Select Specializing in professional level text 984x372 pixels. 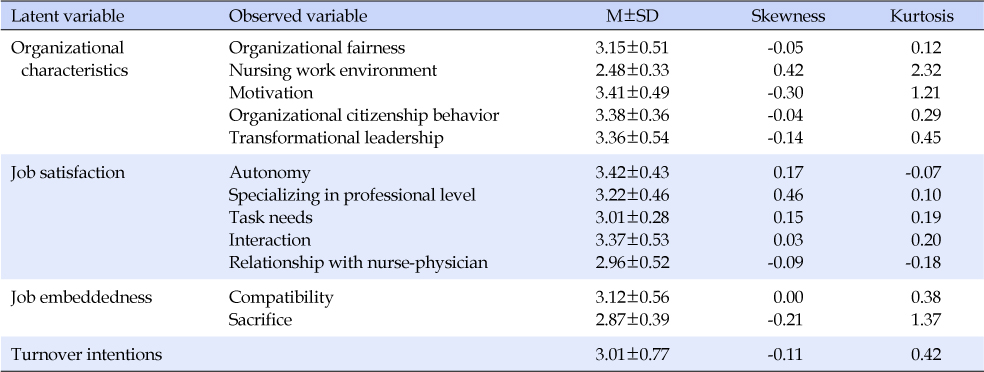[352, 195]
